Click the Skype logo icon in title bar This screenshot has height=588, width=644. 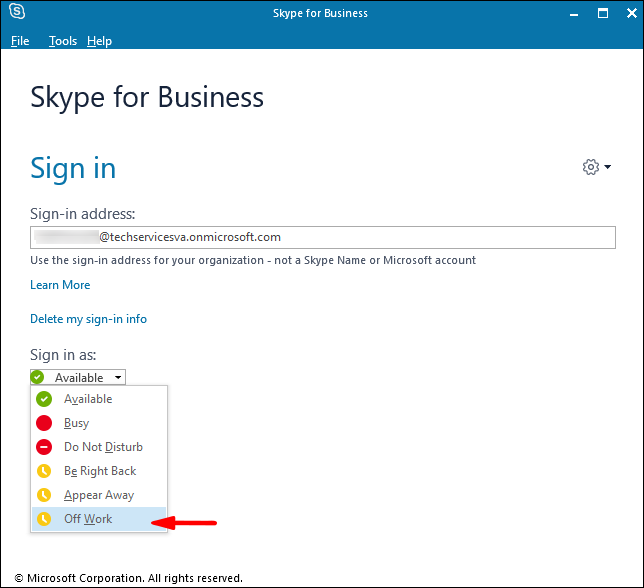pyautogui.click(x=17, y=13)
